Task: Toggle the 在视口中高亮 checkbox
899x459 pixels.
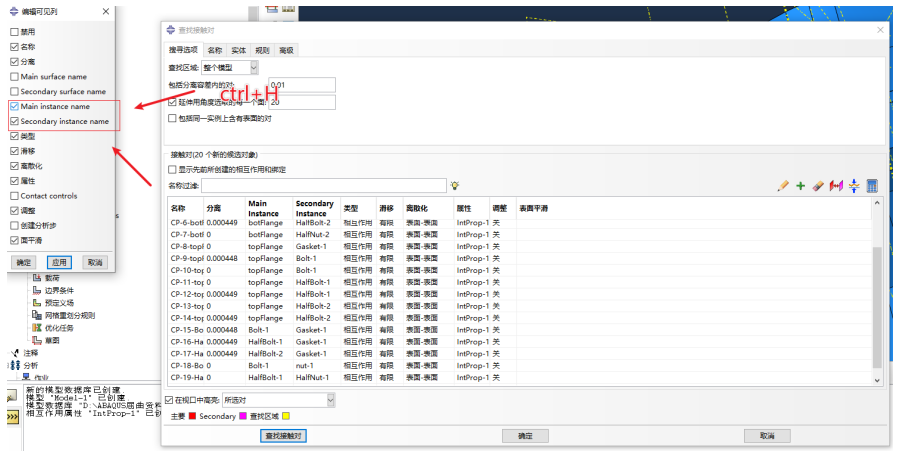Action: click(169, 400)
